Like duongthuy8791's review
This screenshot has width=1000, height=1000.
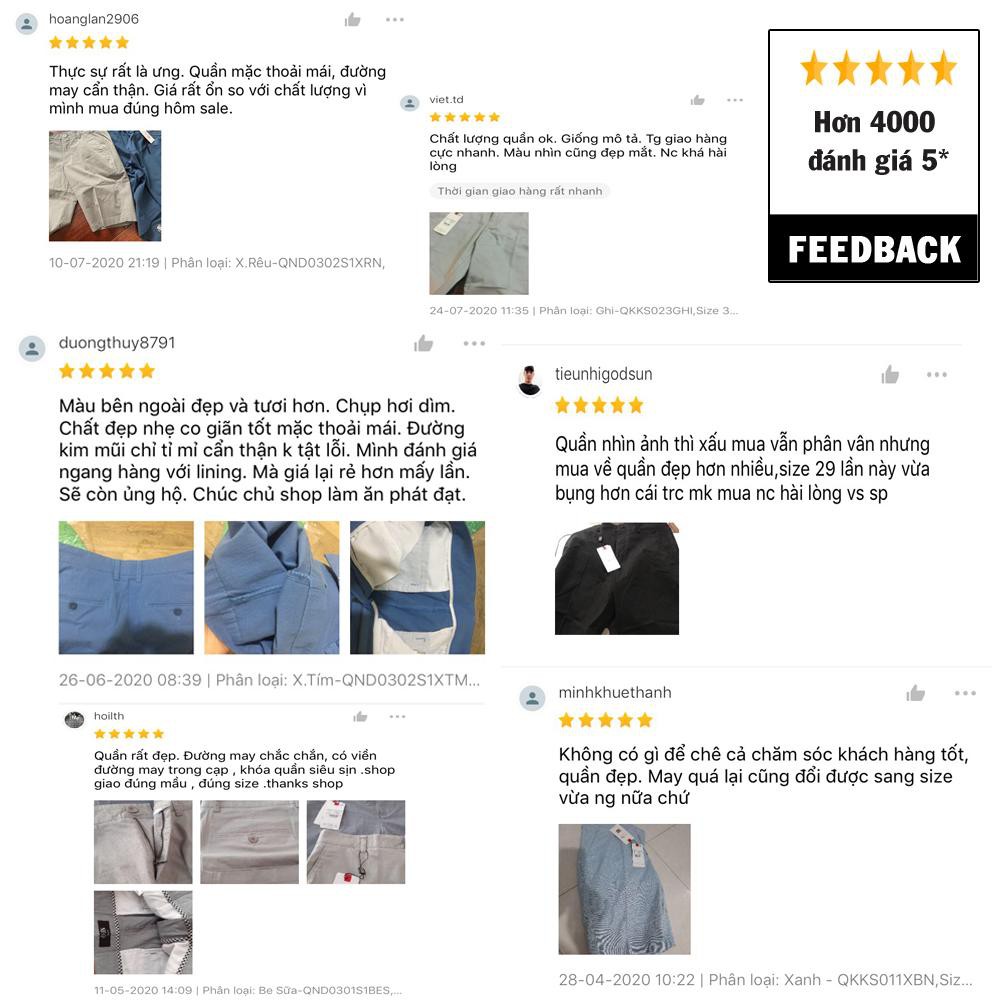tap(423, 344)
